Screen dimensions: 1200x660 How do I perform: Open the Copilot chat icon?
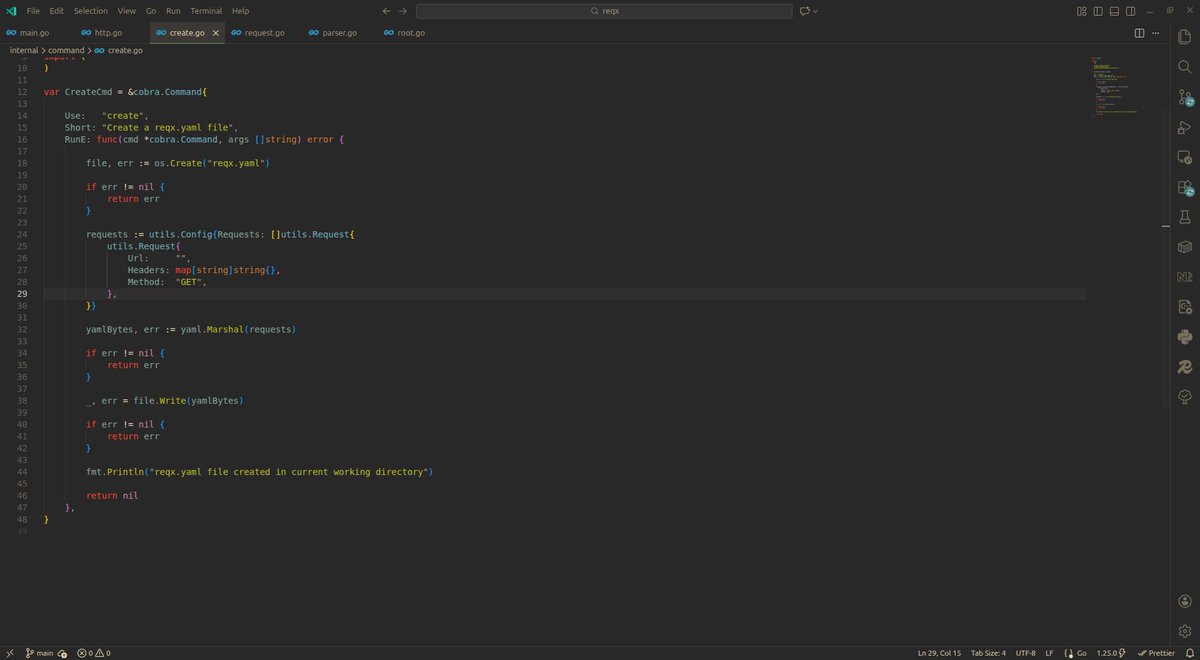click(x=804, y=11)
